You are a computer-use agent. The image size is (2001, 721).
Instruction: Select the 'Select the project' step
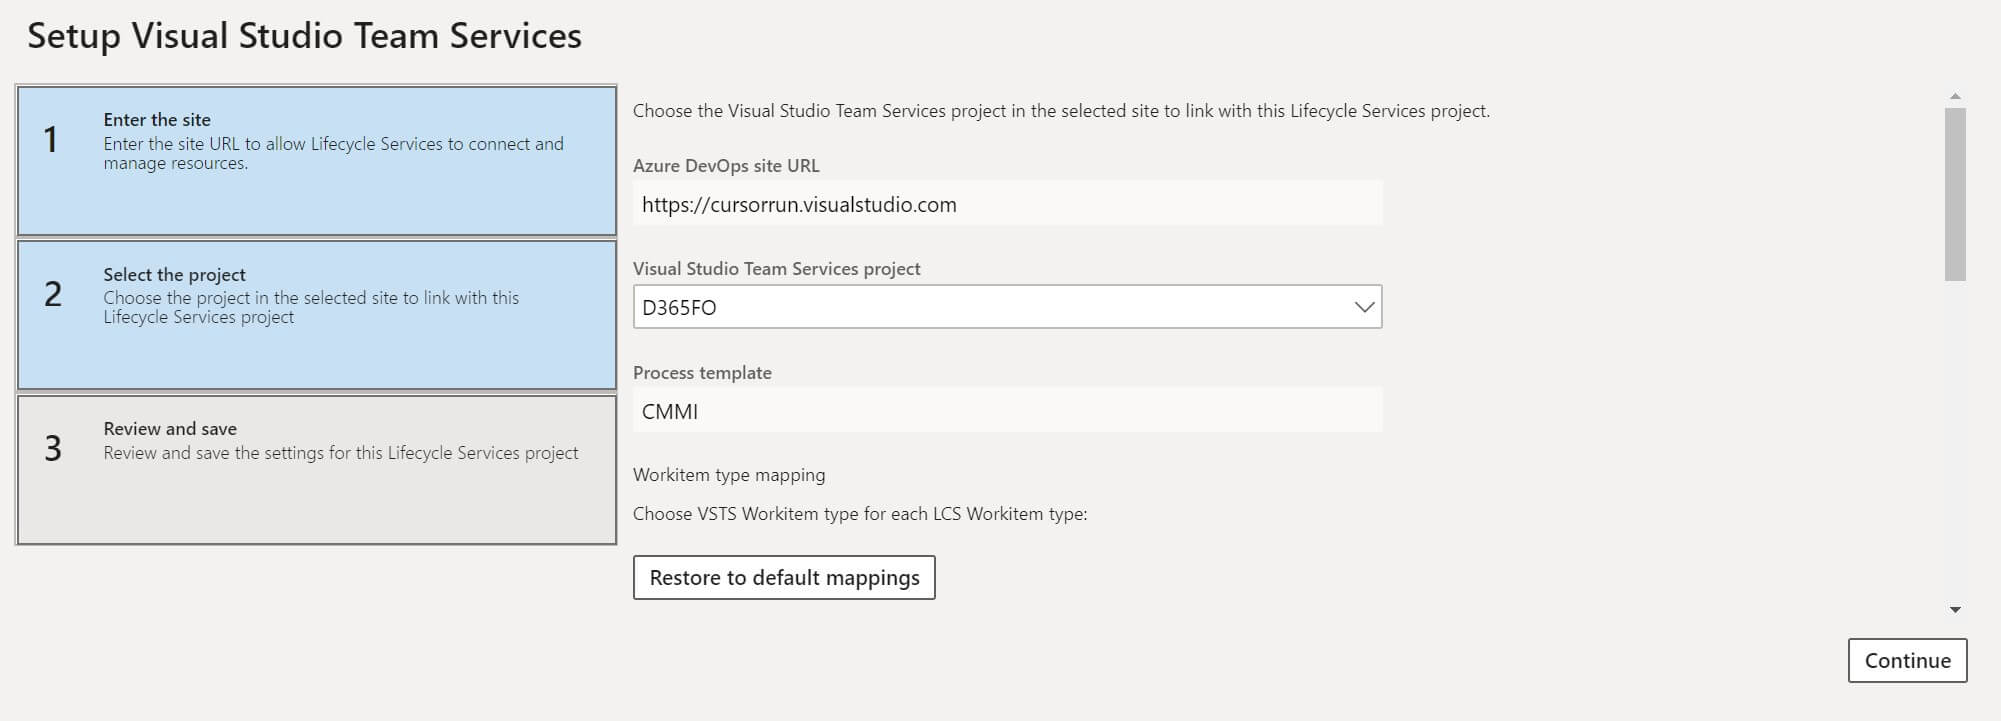(316, 315)
